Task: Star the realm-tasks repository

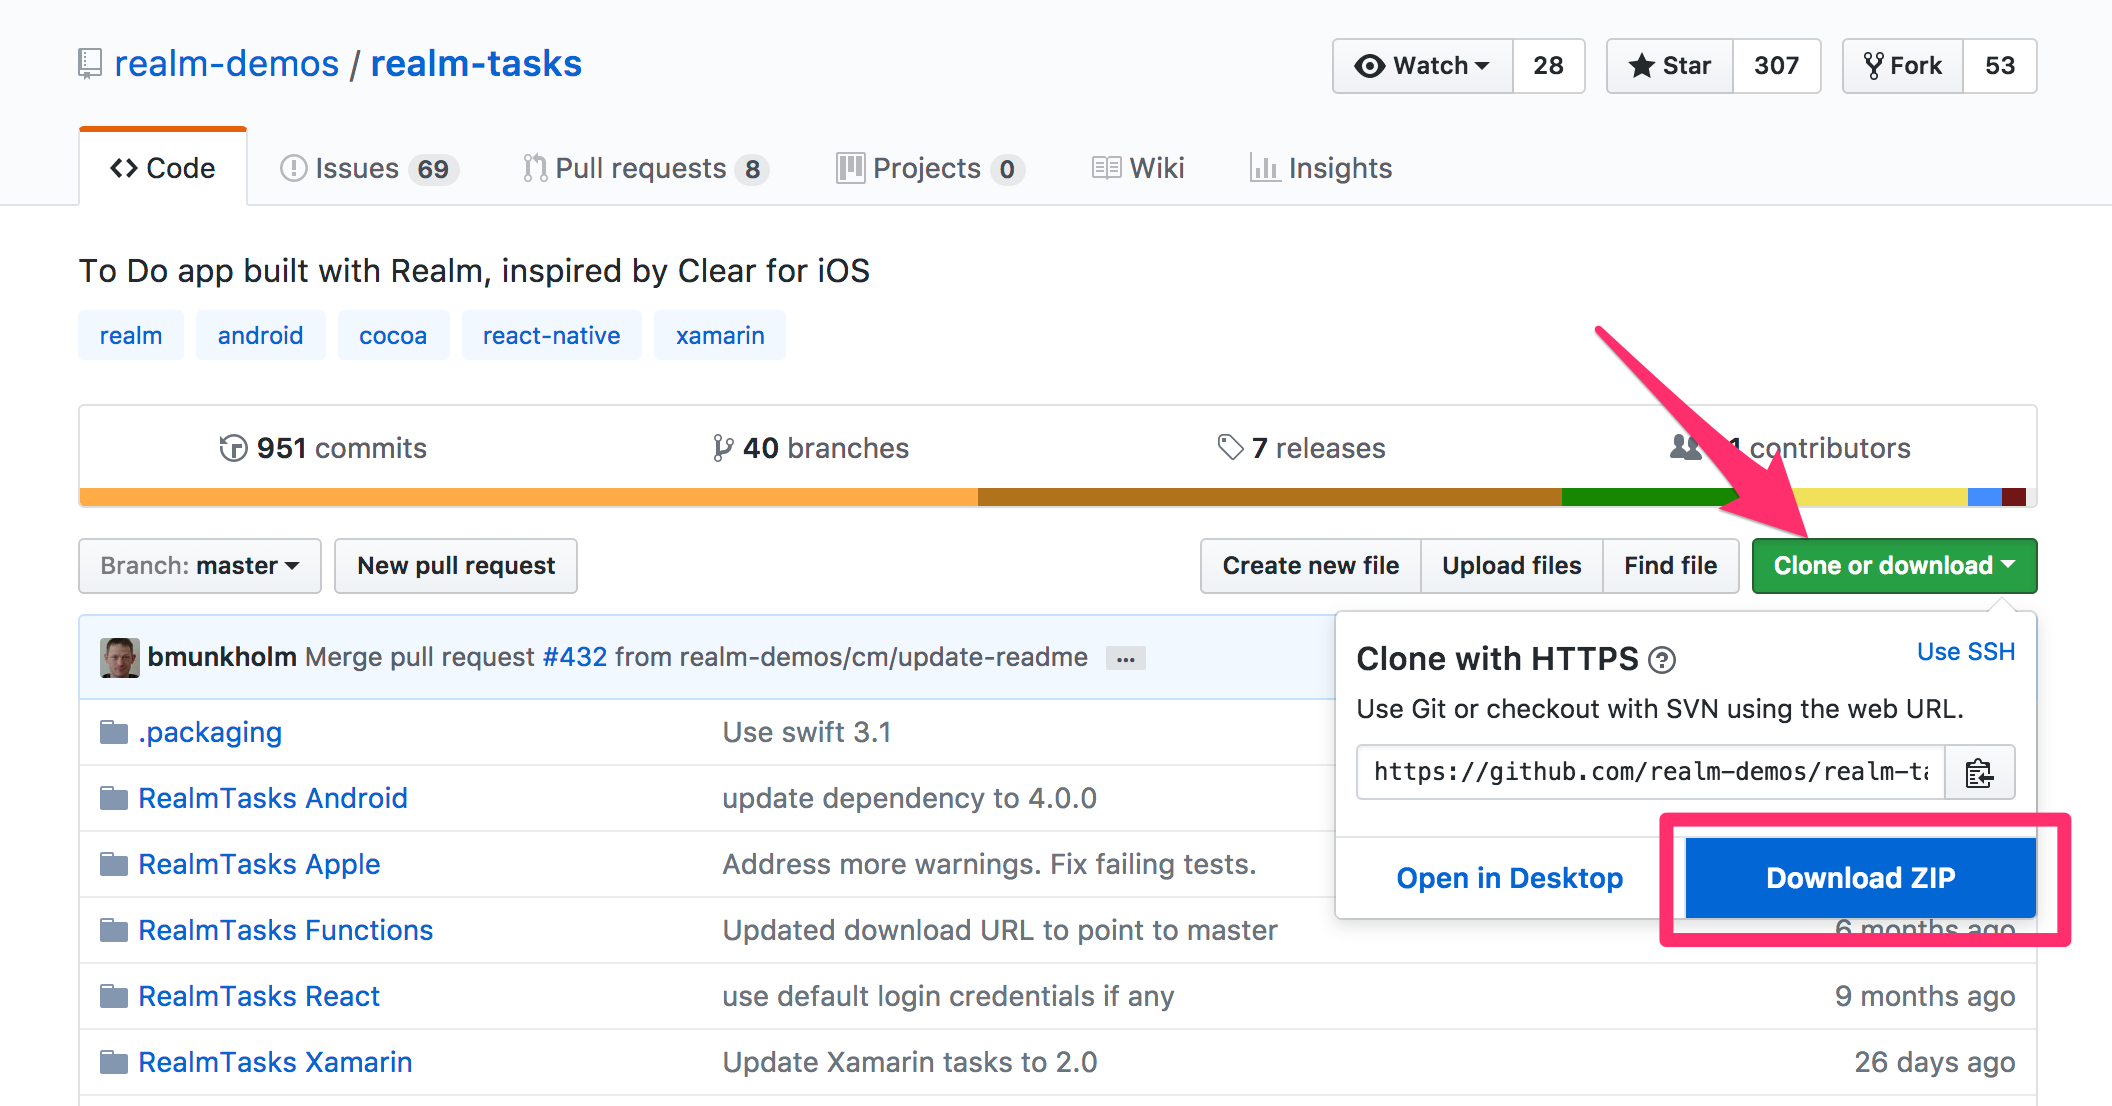Action: coord(1669,66)
